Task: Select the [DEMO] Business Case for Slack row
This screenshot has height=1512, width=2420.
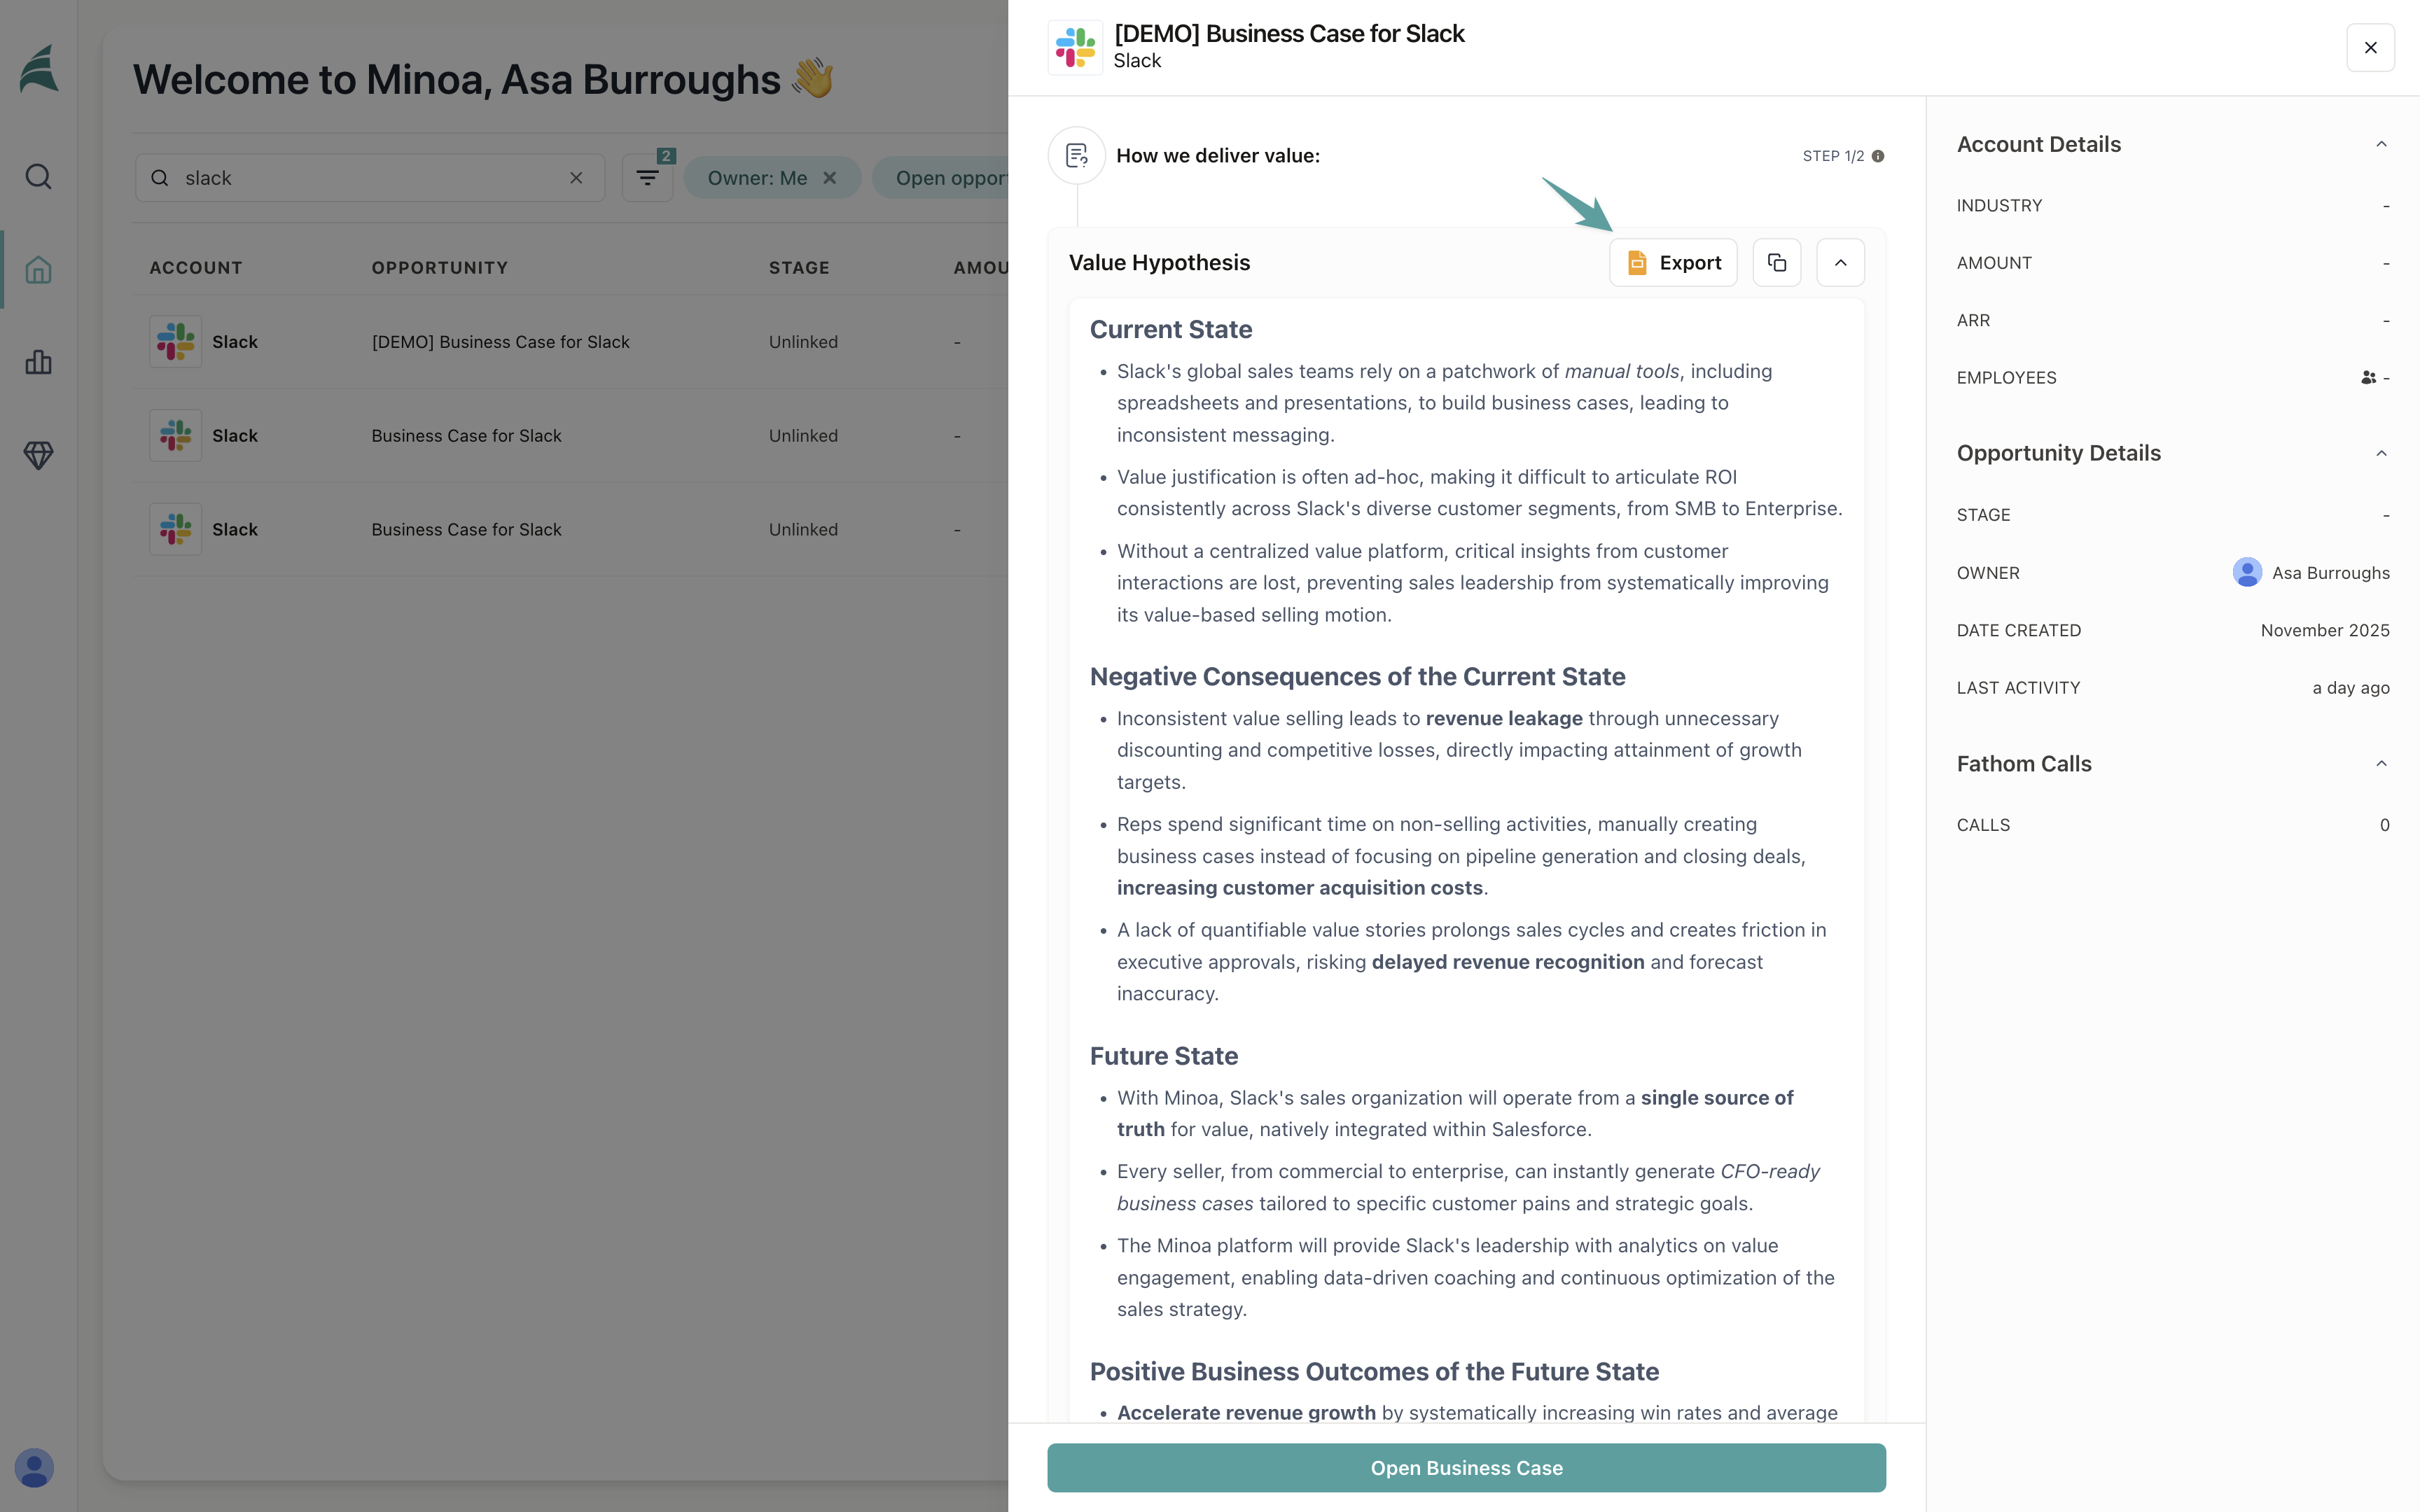Action: (500, 342)
